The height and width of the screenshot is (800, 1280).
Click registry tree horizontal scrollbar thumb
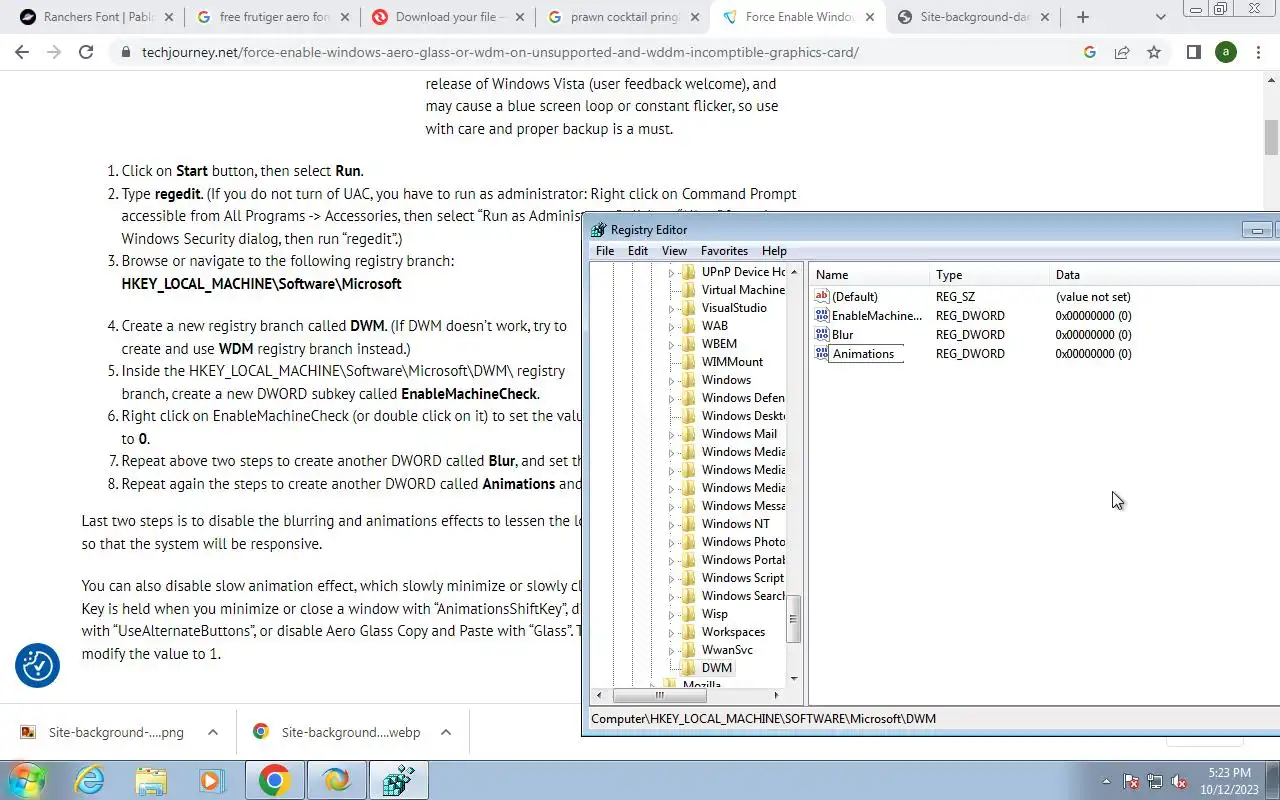point(660,695)
